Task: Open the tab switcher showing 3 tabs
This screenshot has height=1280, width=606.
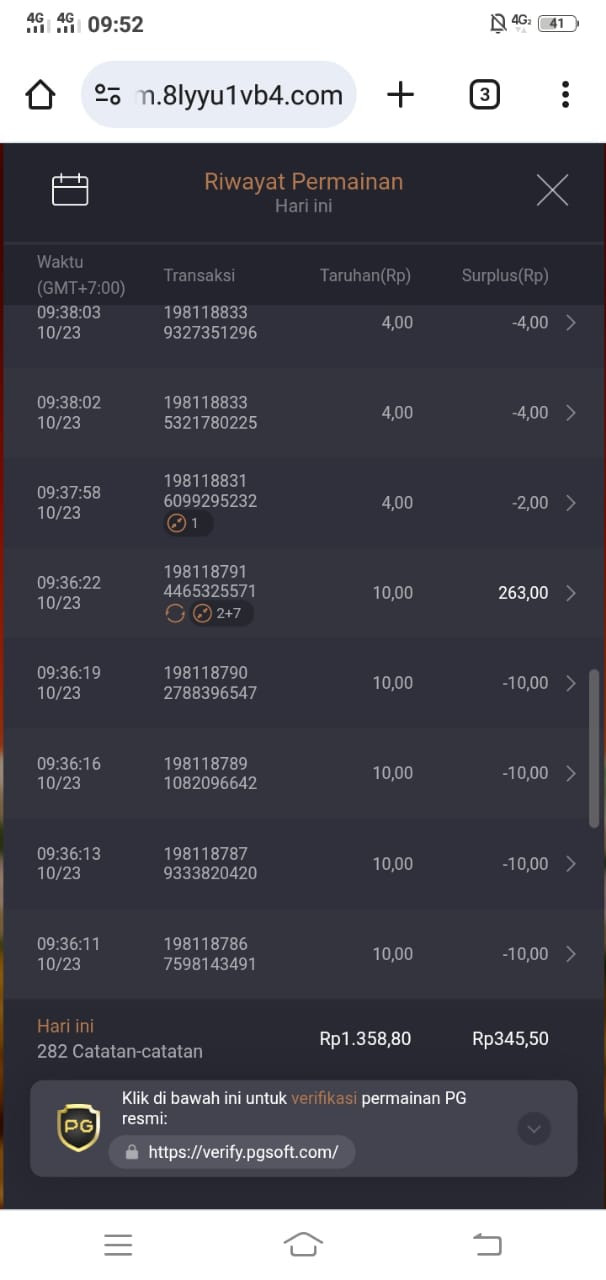Action: (484, 95)
